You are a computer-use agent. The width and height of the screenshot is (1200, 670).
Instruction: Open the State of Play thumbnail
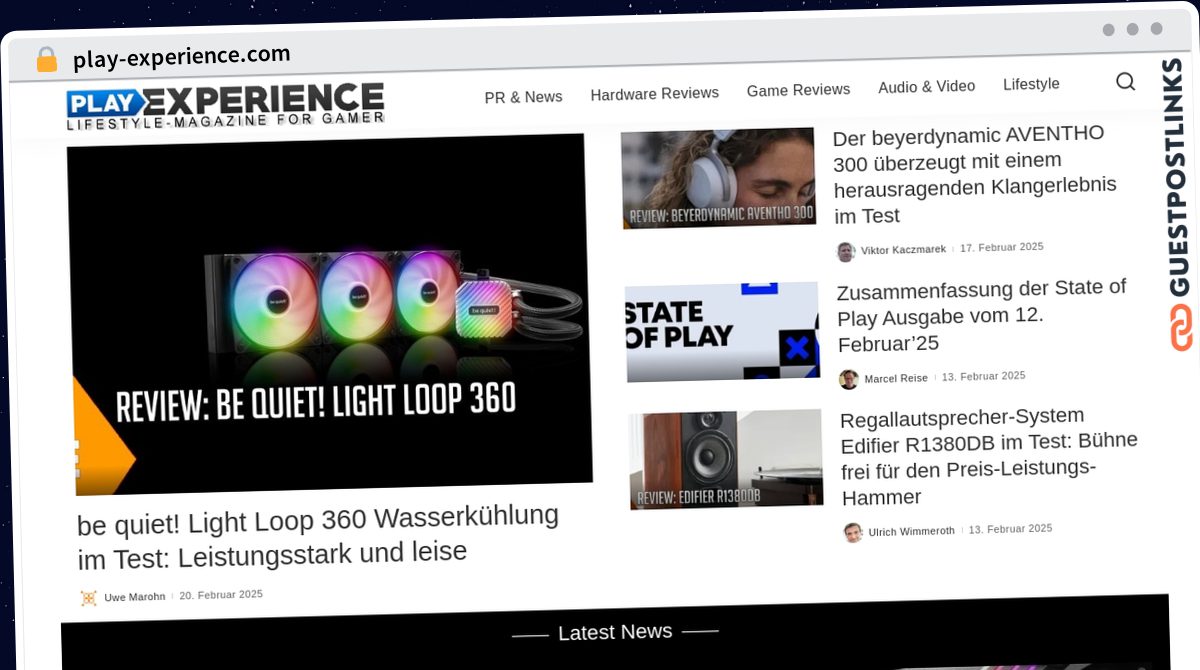722,331
